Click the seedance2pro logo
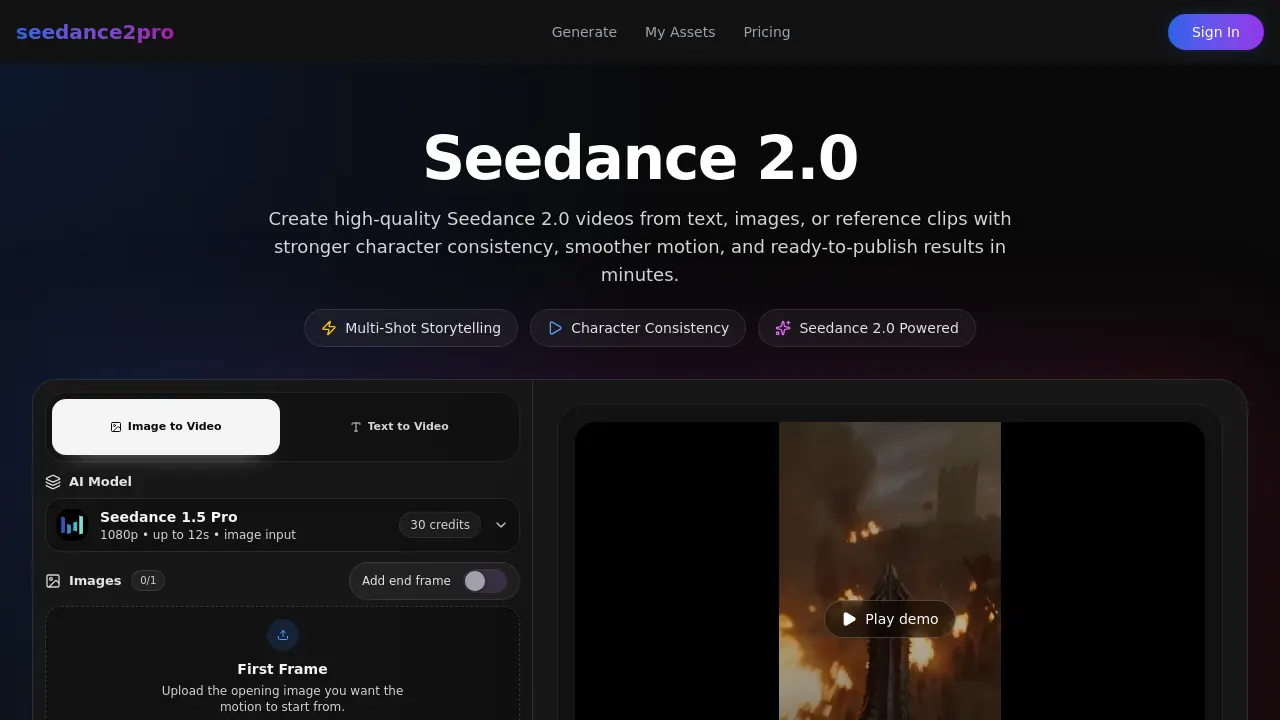The height and width of the screenshot is (720, 1280). (x=95, y=32)
